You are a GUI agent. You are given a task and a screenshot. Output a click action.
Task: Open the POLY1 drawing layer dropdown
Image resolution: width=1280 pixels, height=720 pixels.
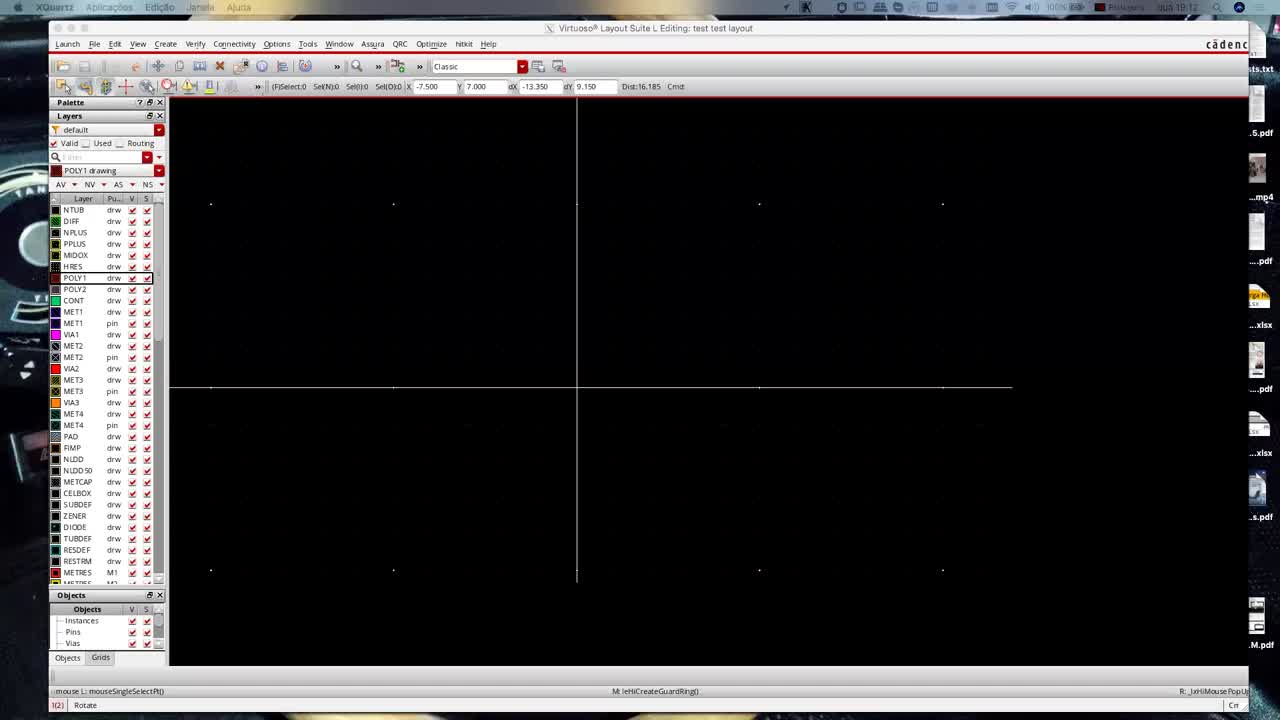[x=158, y=171]
